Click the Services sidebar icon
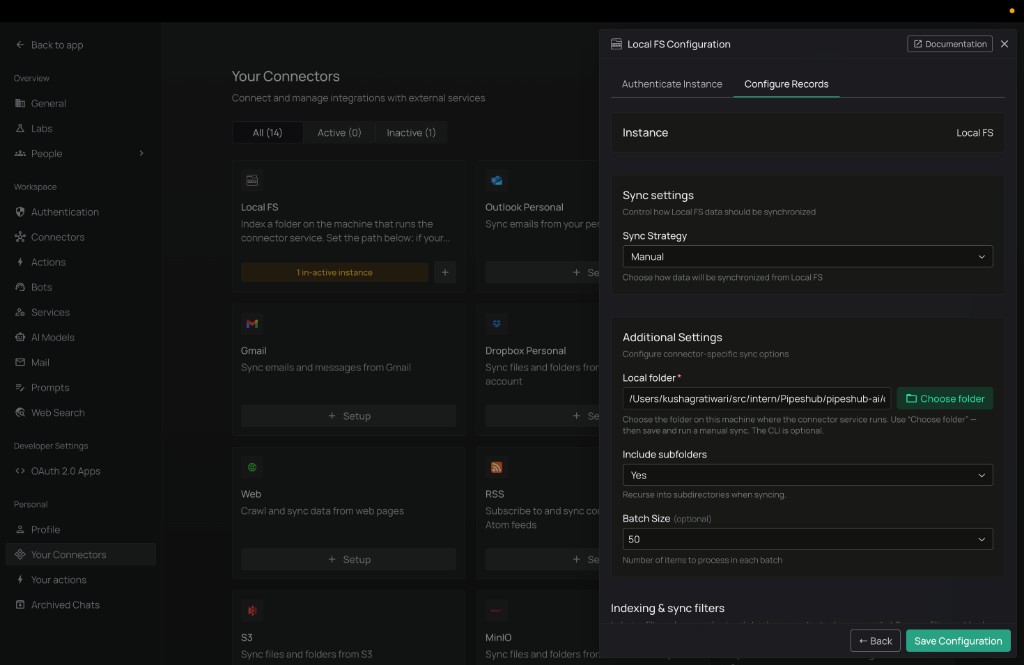 pos(20,312)
